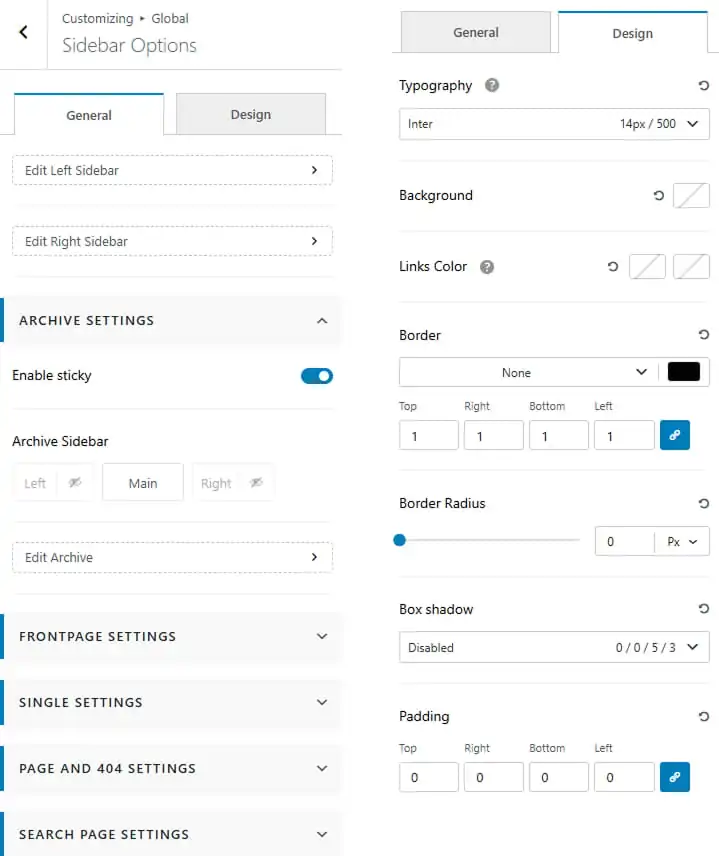The height and width of the screenshot is (856, 719).
Task: Switch to the Design tab in left panel
Action: click(251, 114)
